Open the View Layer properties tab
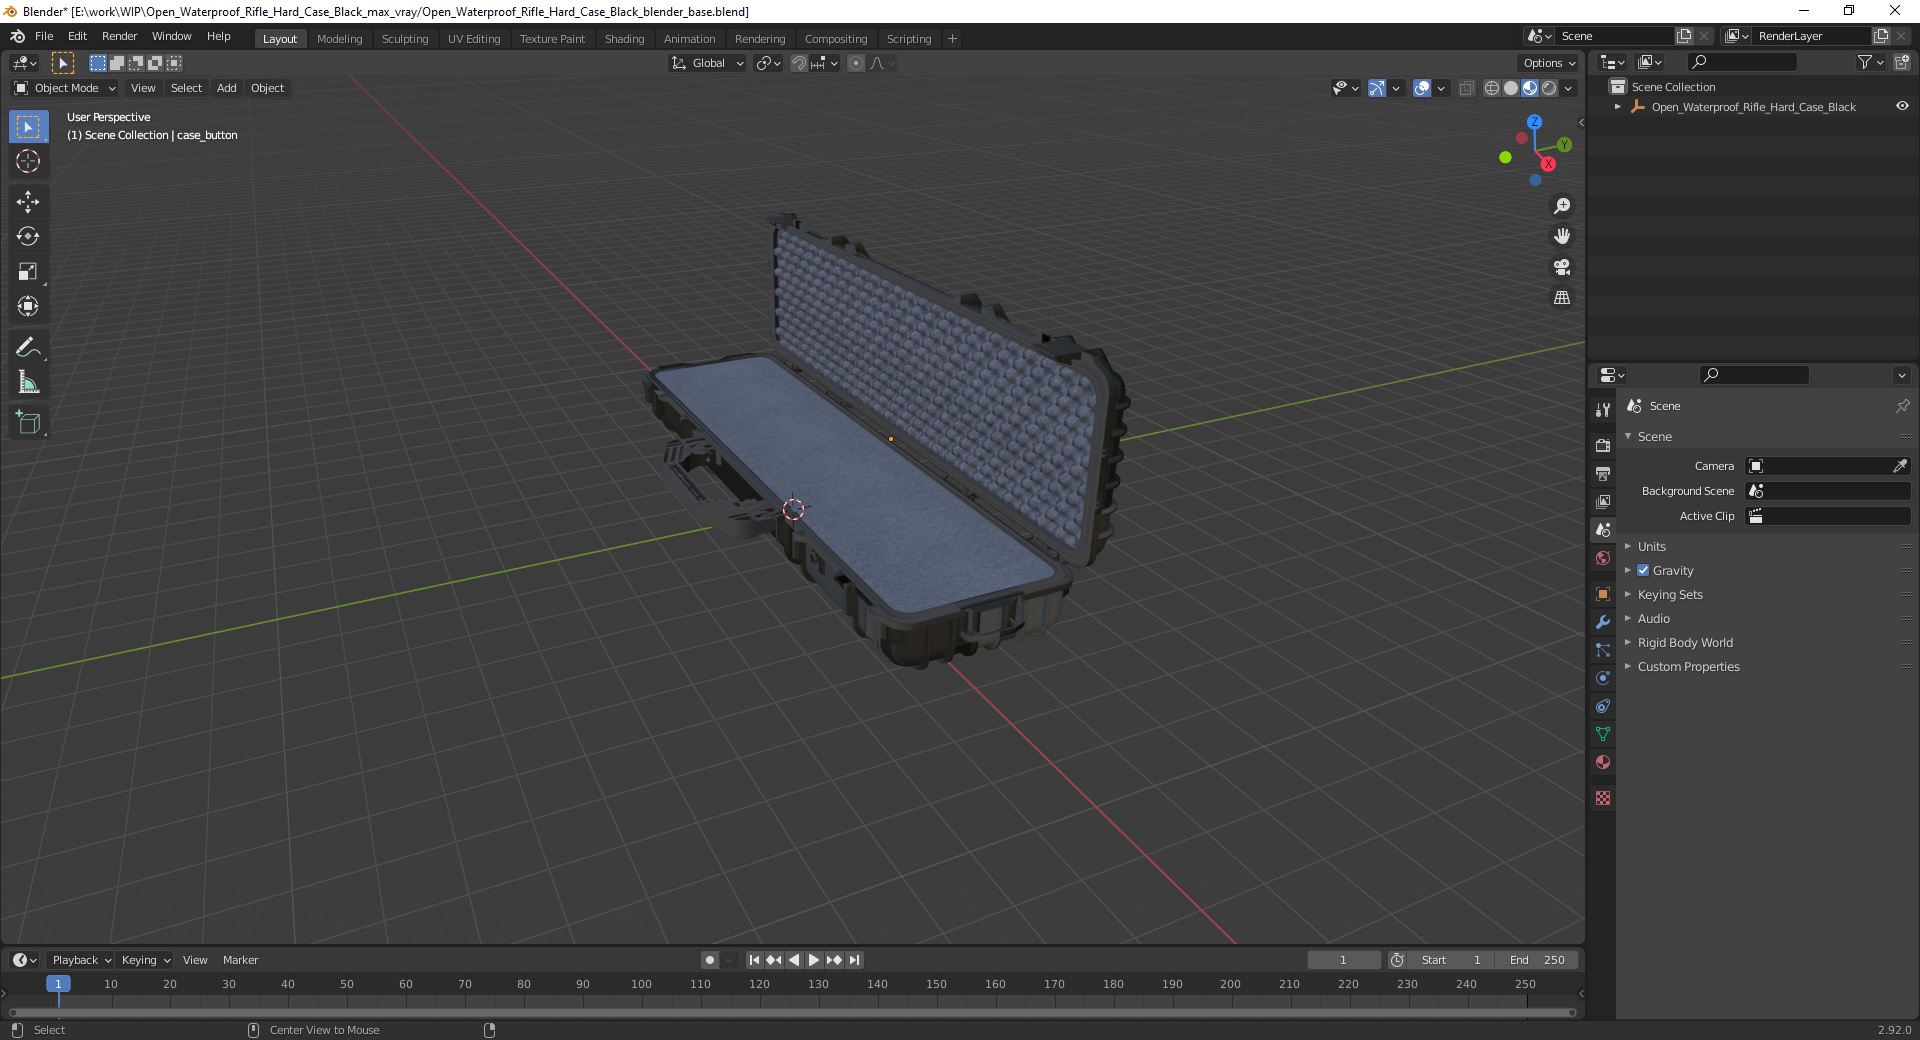The width and height of the screenshot is (1920, 1040). click(x=1603, y=502)
